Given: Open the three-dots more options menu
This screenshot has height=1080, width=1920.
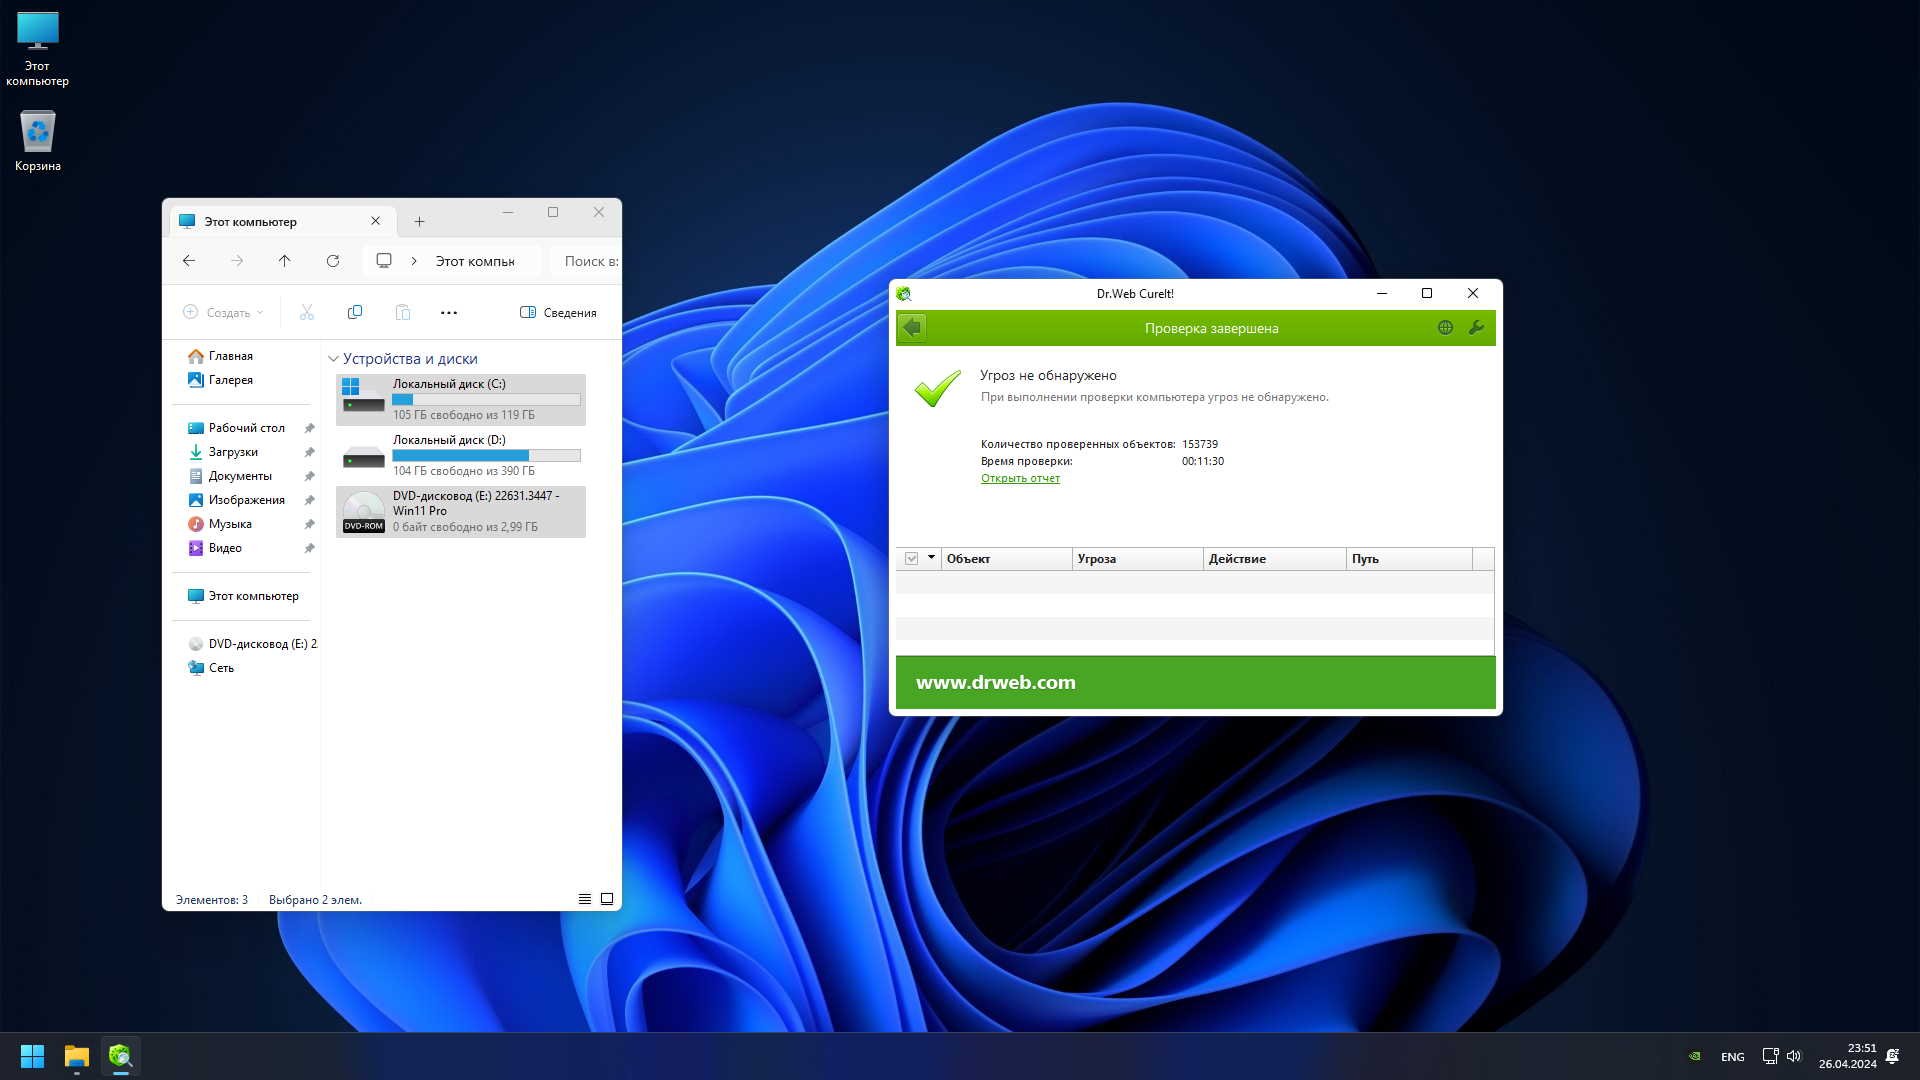Looking at the screenshot, I should [449, 313].
